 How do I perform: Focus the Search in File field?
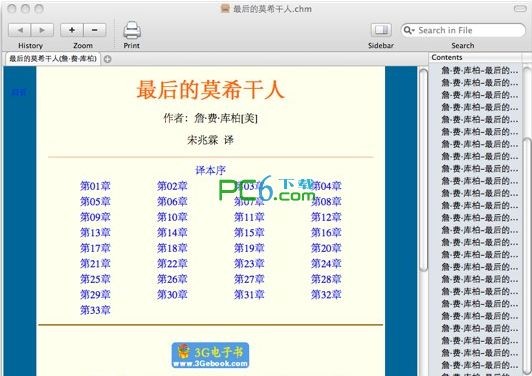[463, 30]
